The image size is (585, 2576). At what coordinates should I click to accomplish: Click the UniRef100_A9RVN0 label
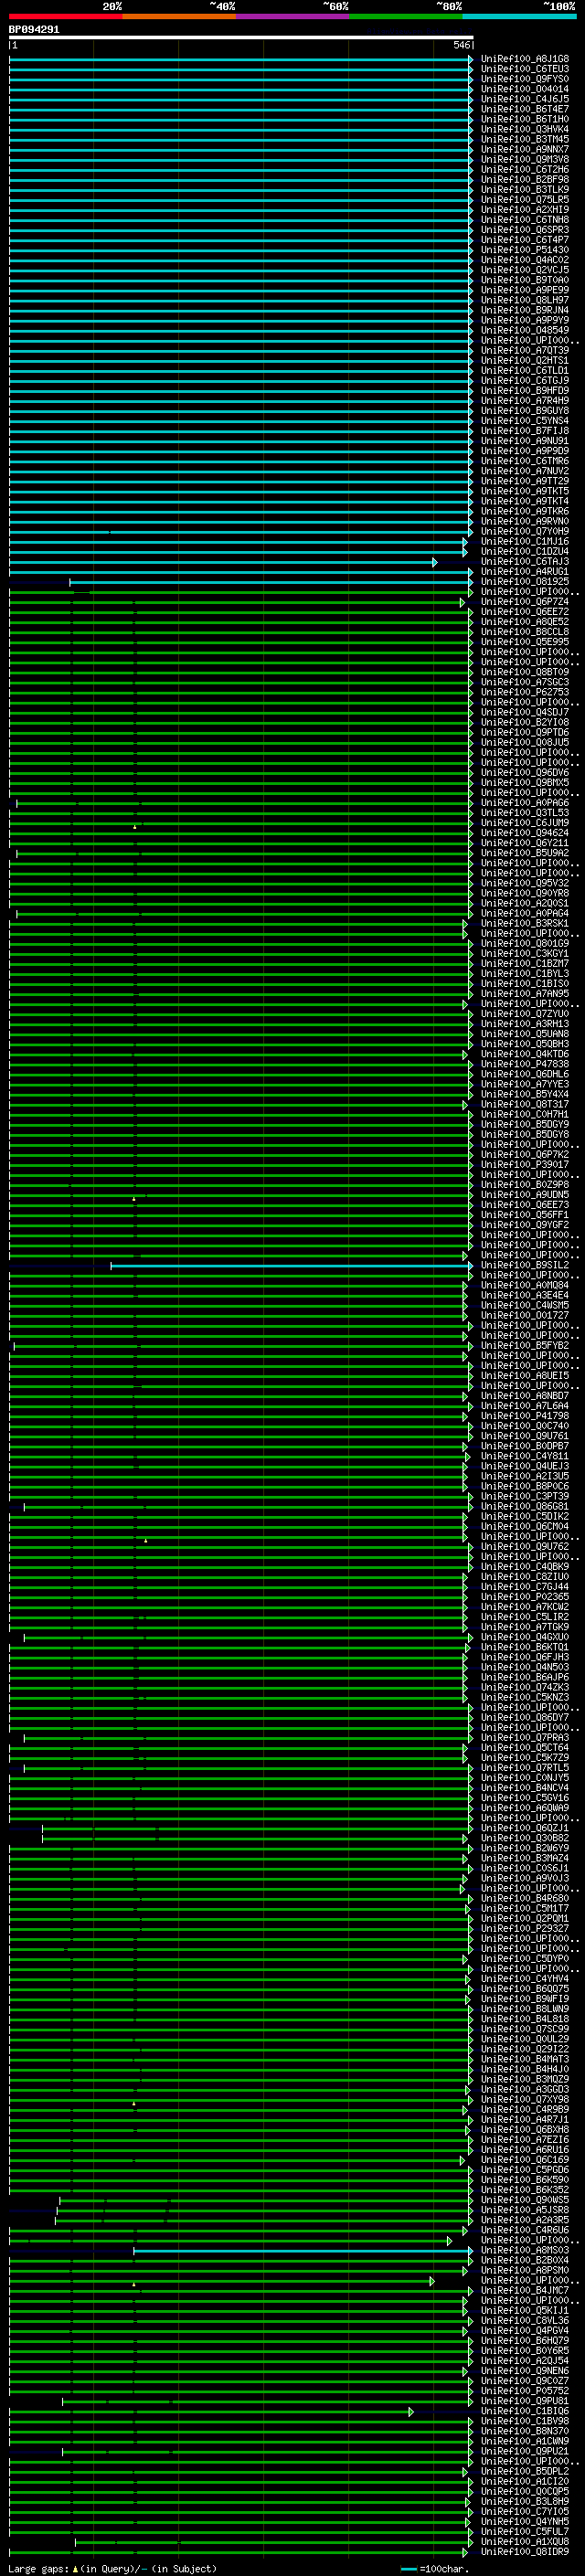point(525,521)
